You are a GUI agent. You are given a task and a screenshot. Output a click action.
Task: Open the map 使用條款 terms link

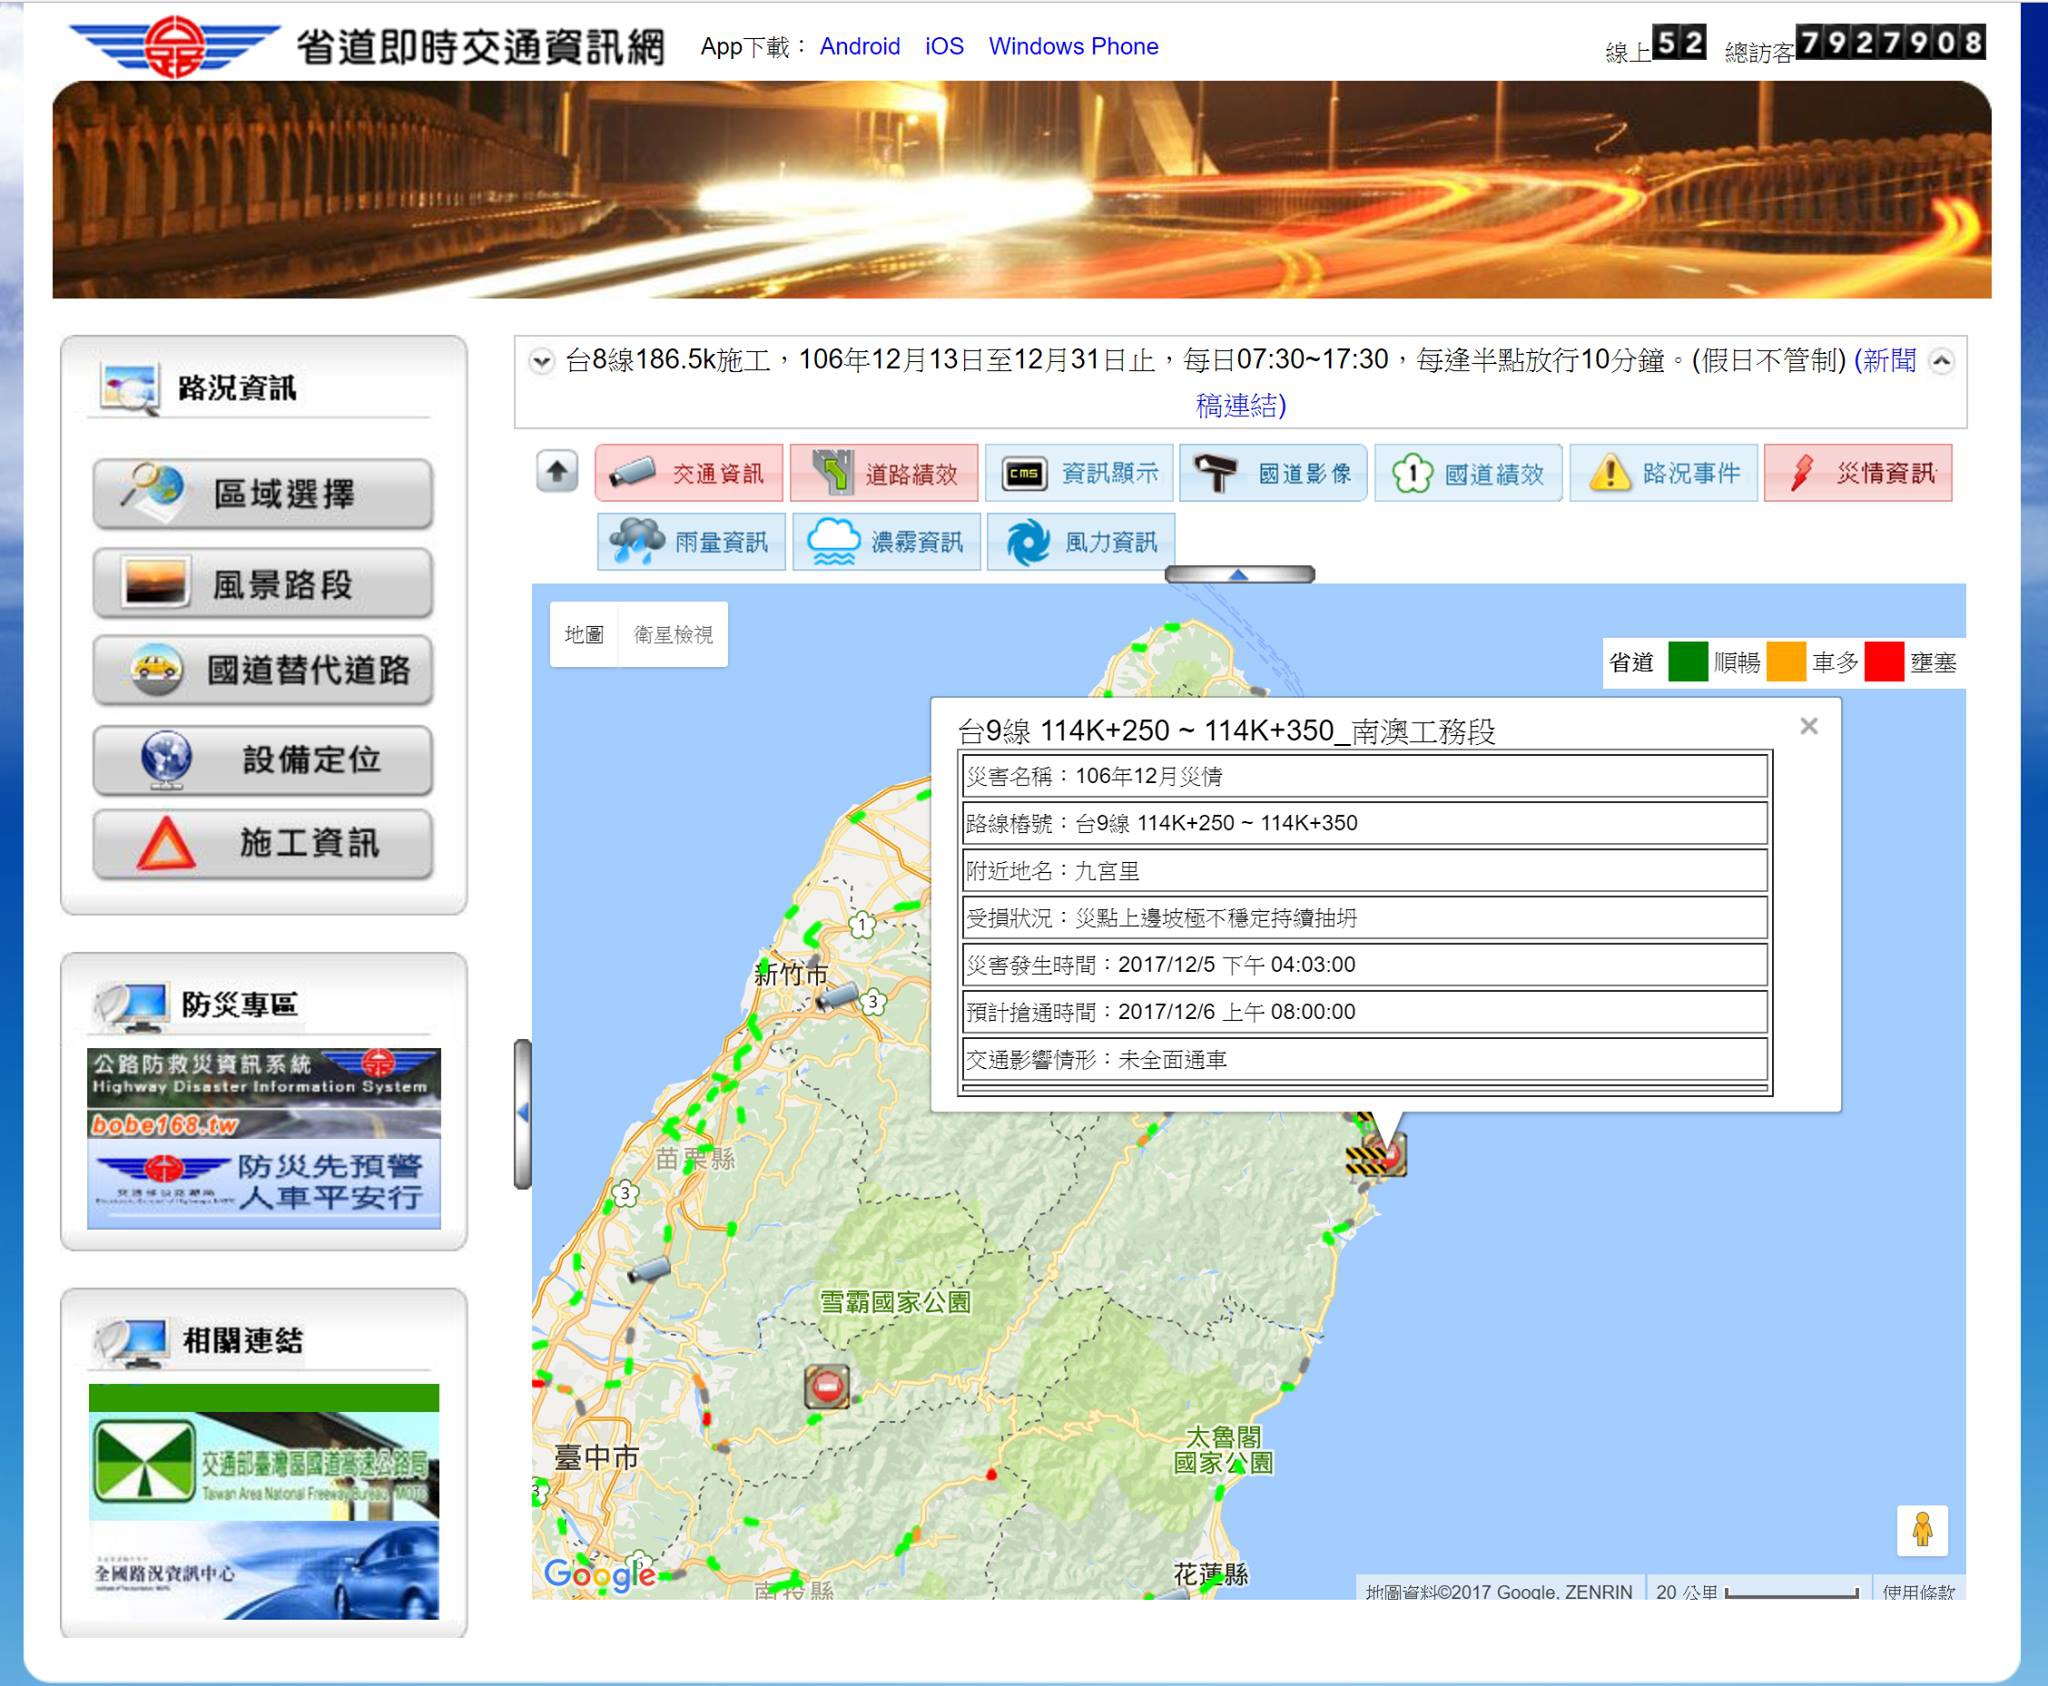(x=1918, y=1590)
